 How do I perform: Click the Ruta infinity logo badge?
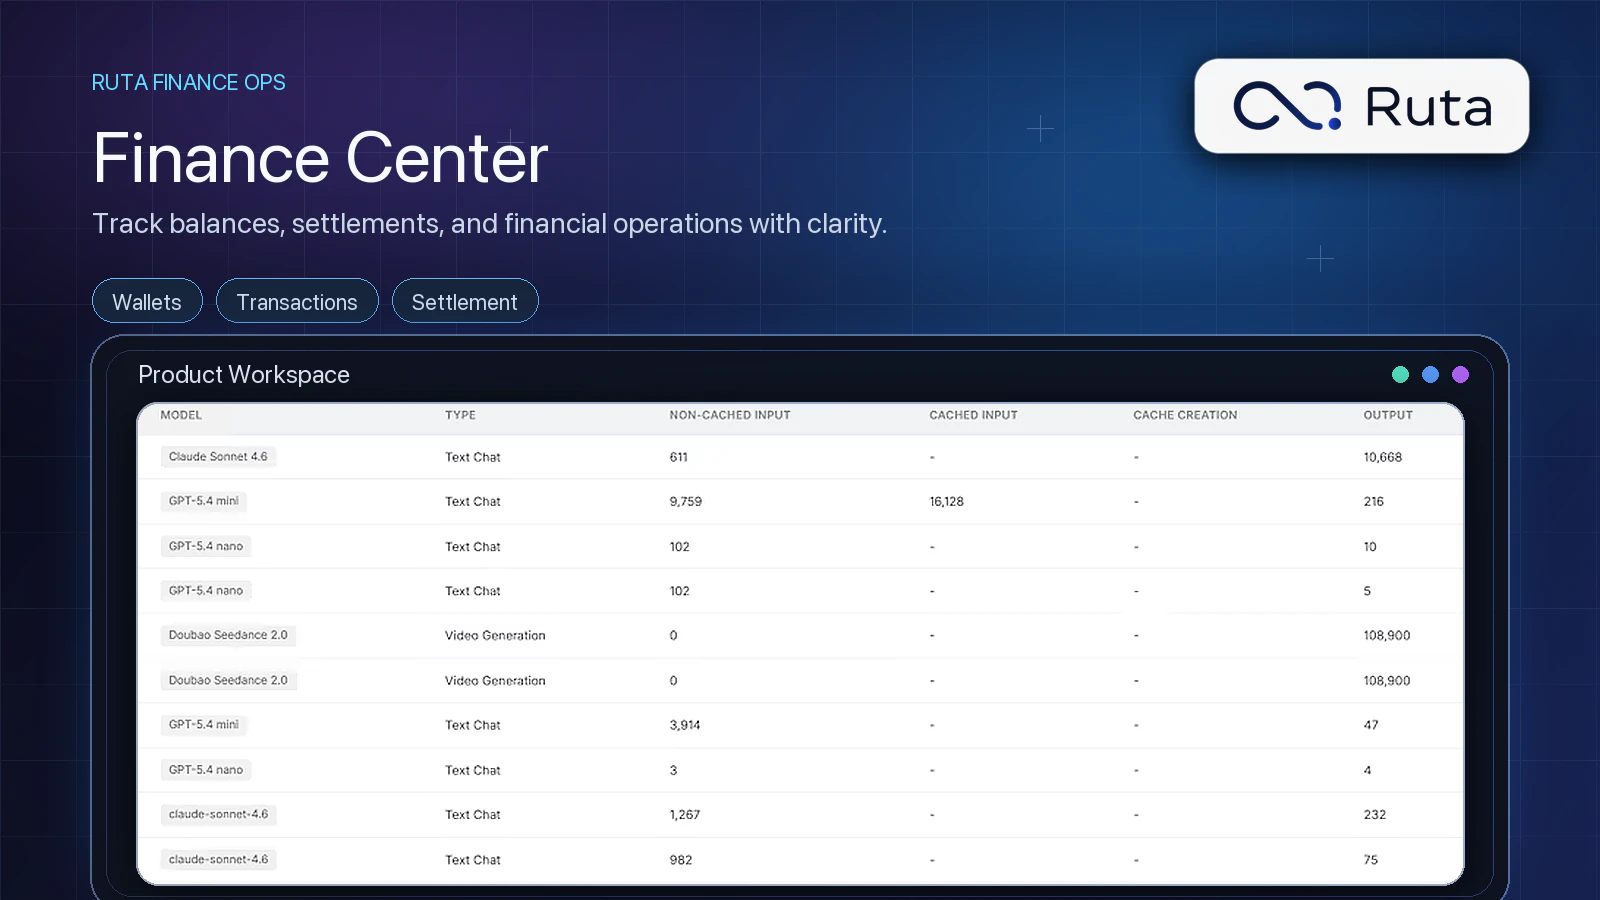pos(1361,106)
